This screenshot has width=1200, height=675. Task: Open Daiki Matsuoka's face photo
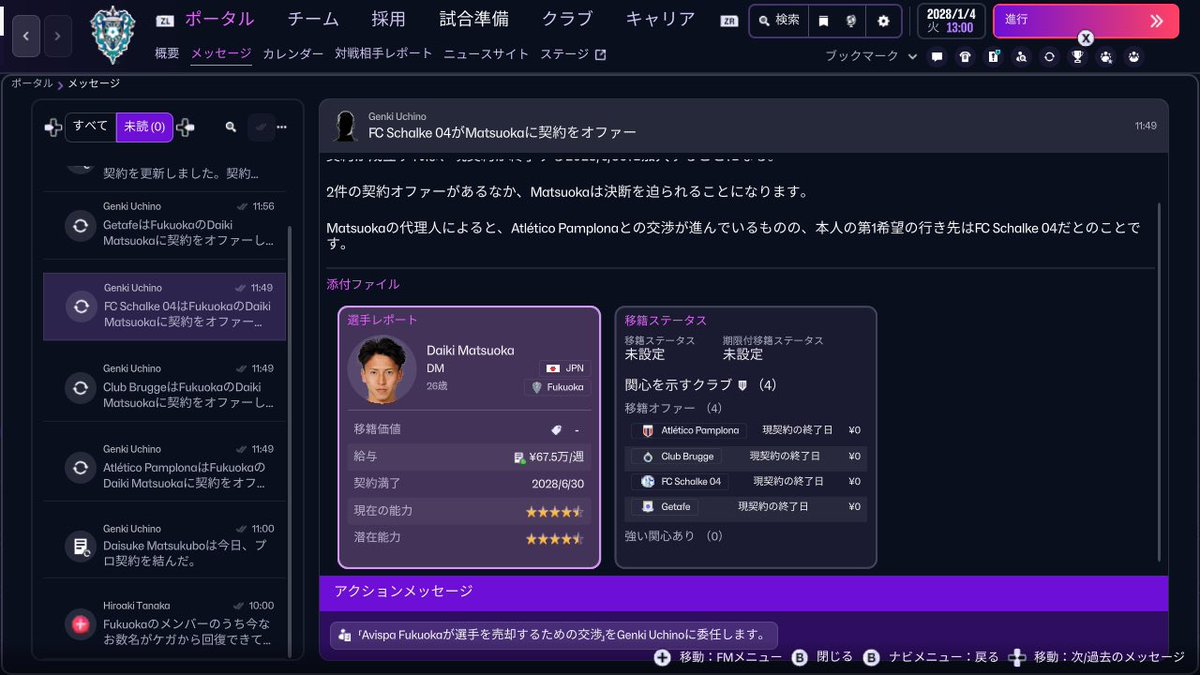382,369
